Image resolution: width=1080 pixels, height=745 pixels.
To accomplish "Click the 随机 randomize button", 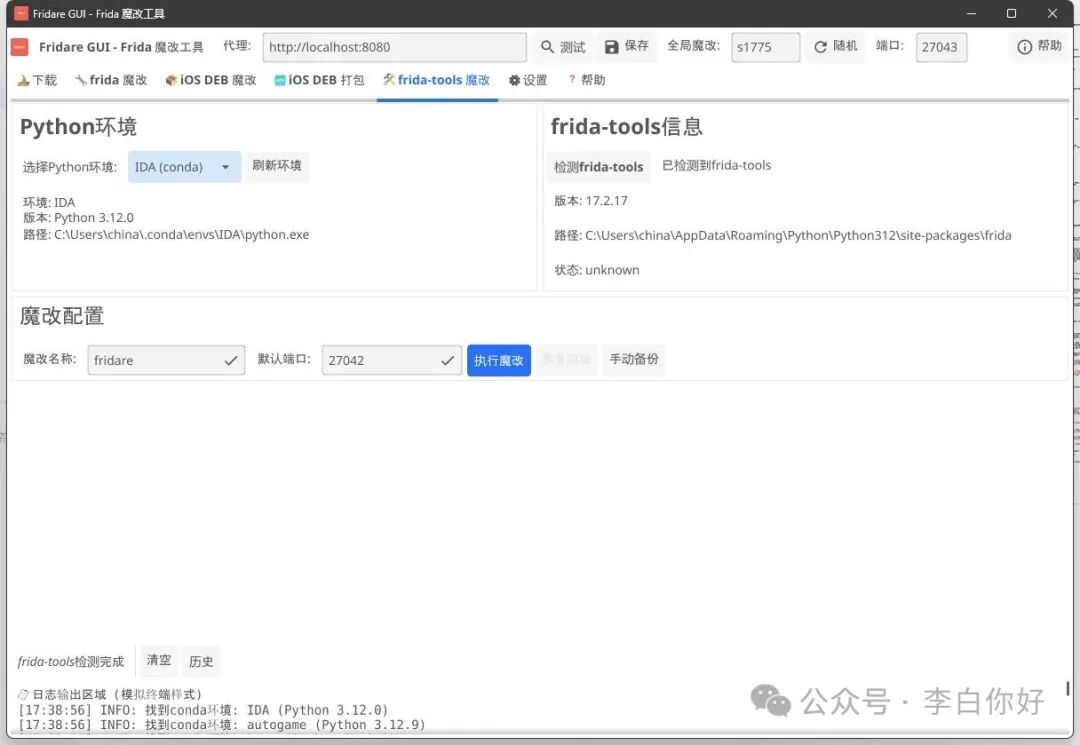I will [835, 46].
